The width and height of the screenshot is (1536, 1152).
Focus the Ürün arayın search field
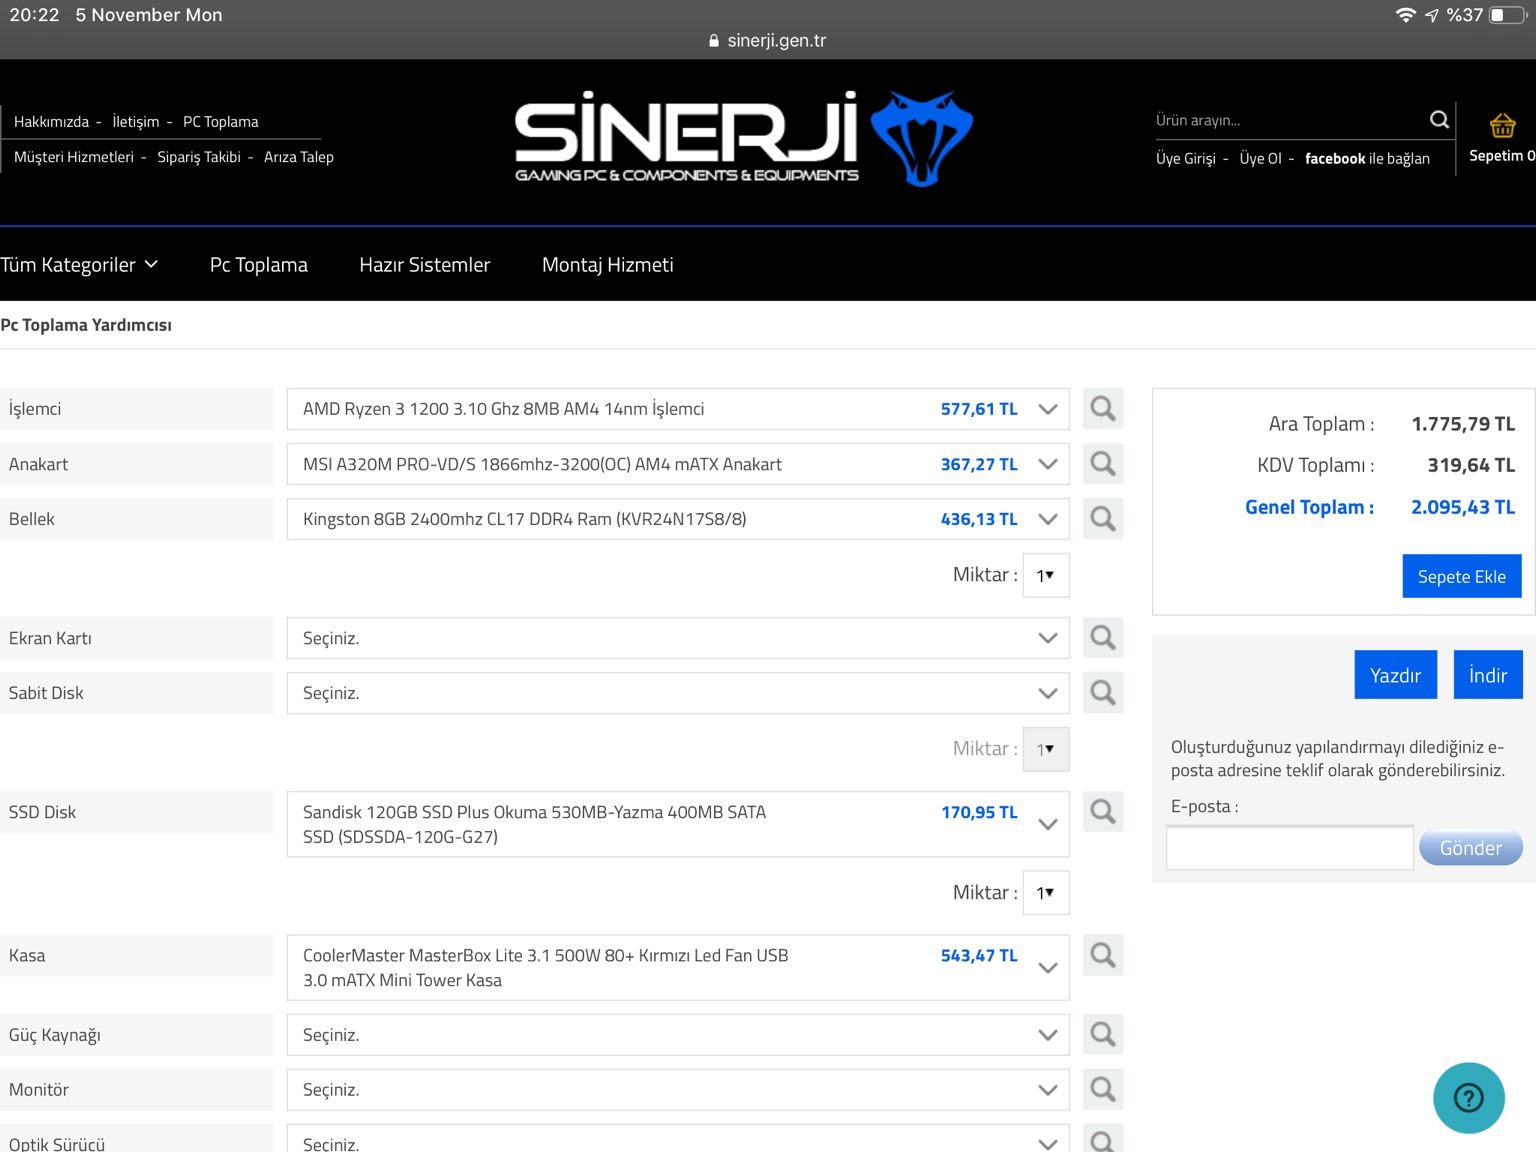(1289, 120)
